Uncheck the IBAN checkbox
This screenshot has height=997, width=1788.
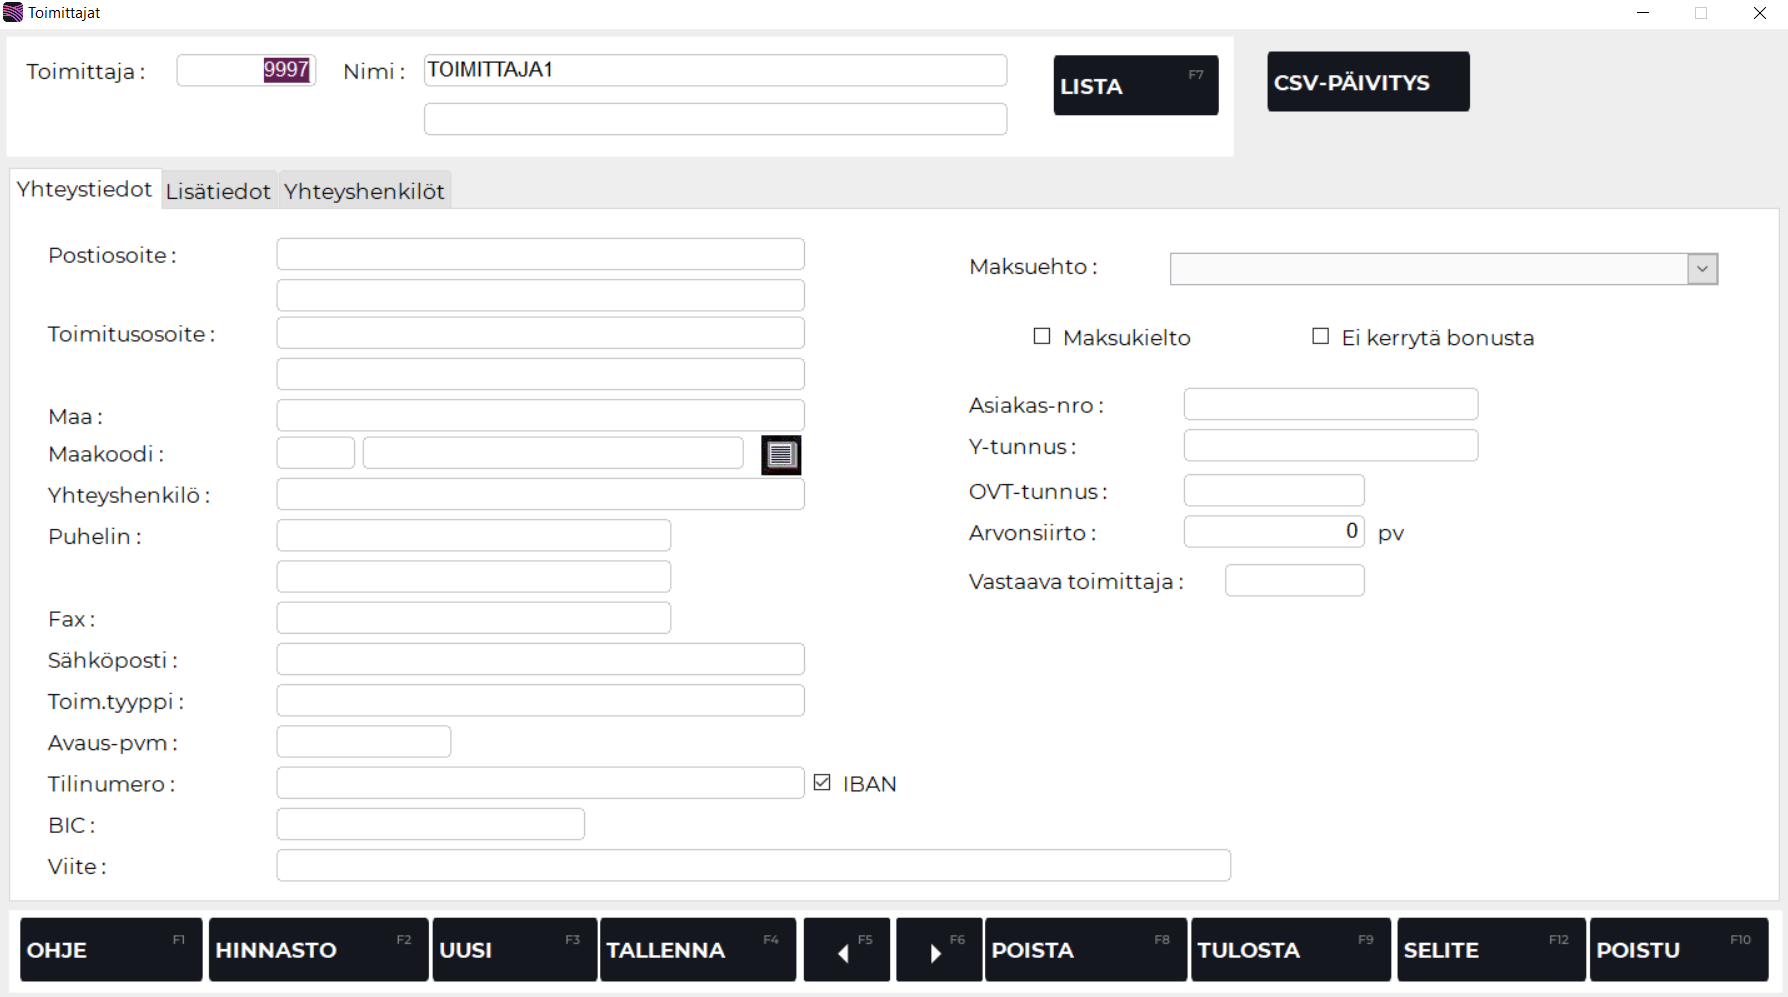[822, 783]
